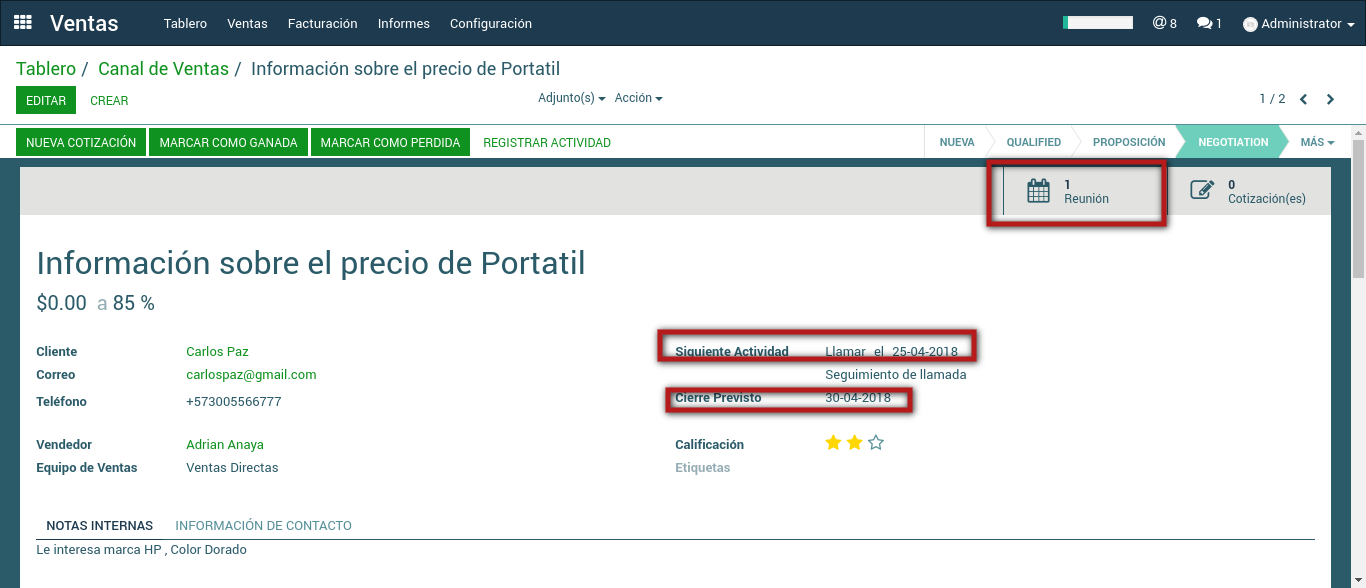Click the Cotización(es) edit icon
The image size is (1366, 588).
click(1202, 191)
